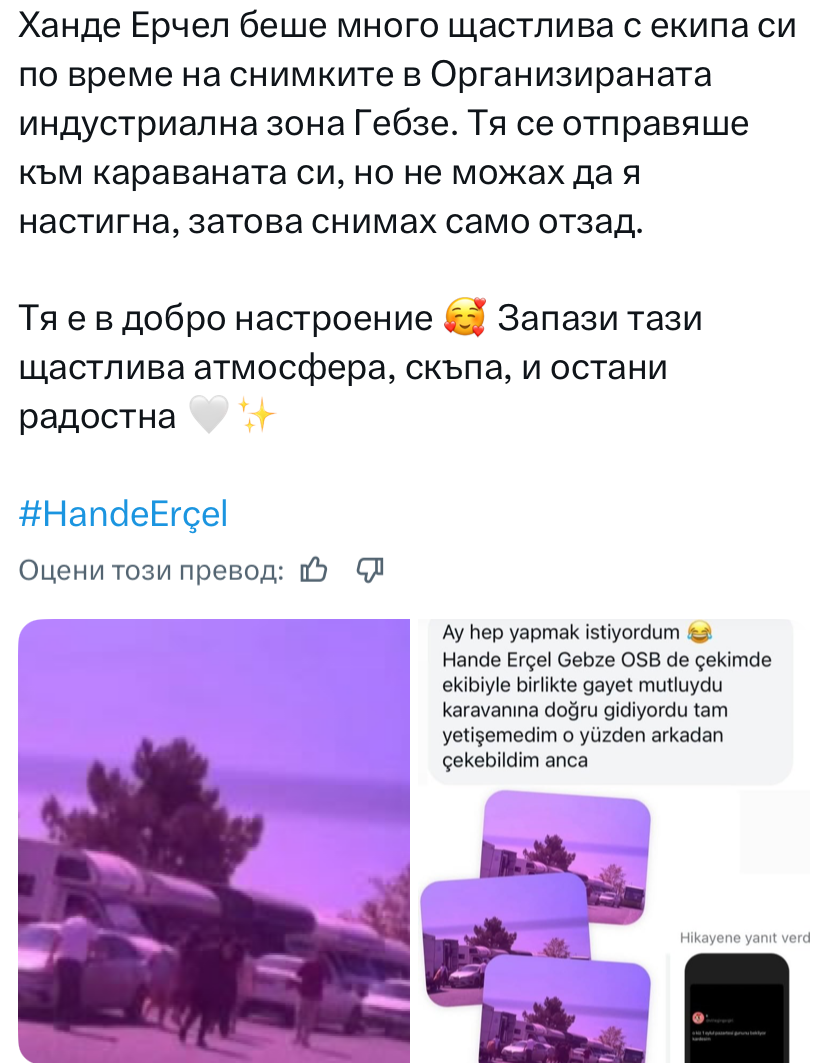Tap the topmost small purple photo card

point(566,854)
